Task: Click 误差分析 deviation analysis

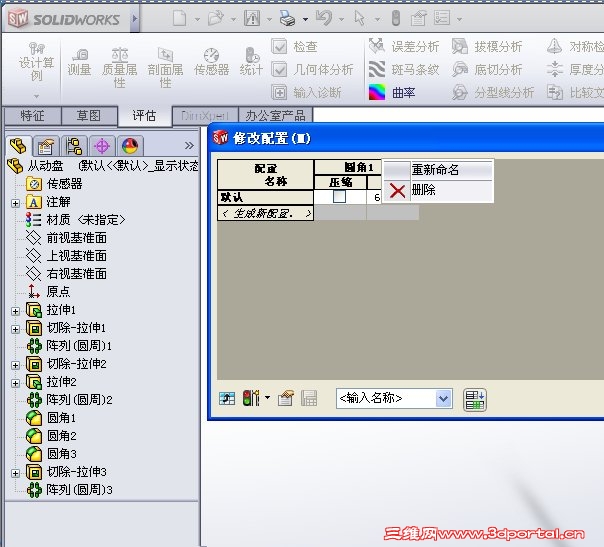Action: pyautogui.click(x=404, y=47)
